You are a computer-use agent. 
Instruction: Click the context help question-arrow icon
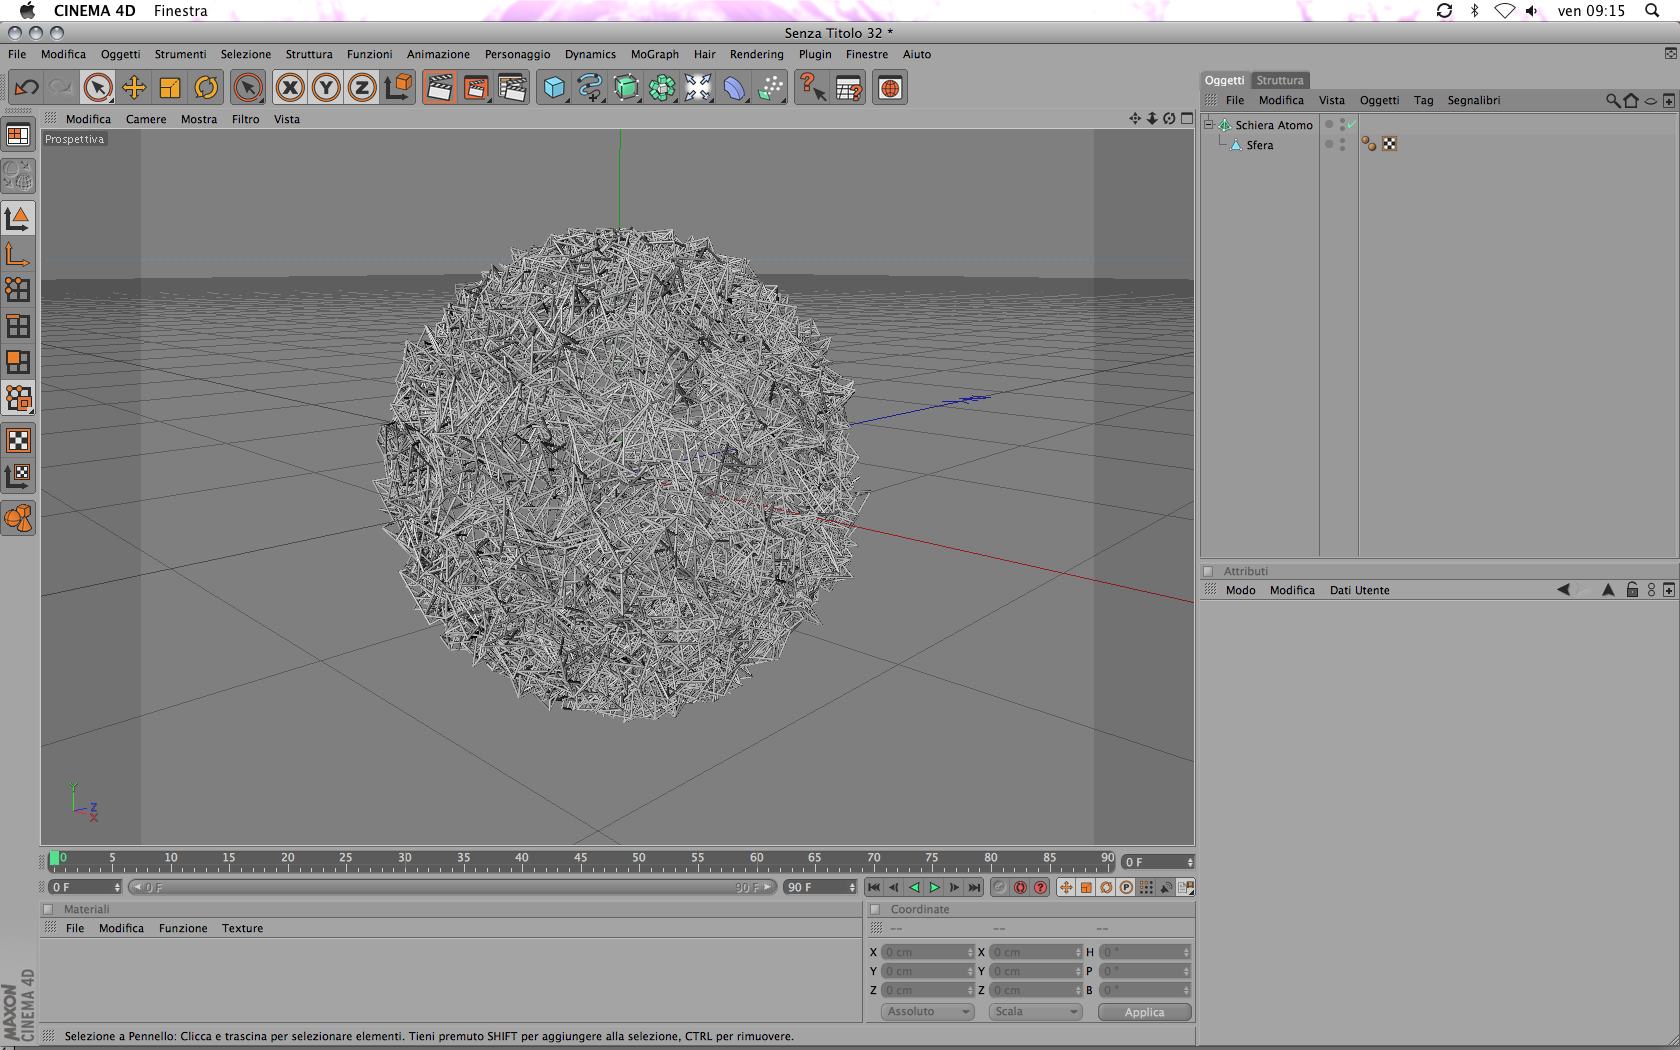(812, 88)
